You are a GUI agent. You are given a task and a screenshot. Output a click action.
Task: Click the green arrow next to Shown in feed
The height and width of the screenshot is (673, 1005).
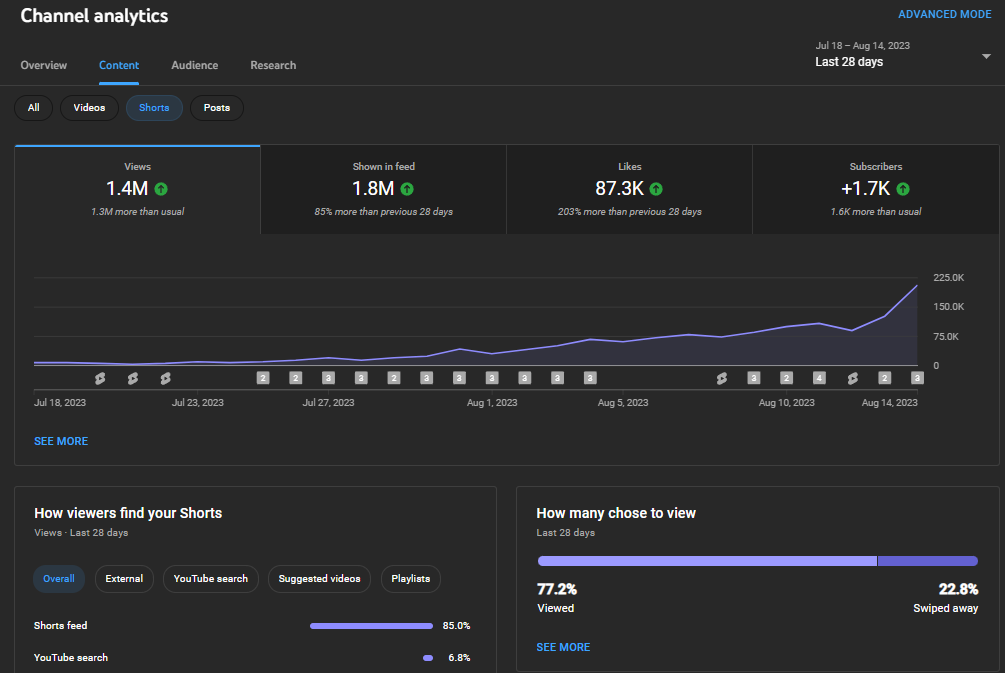407,189
